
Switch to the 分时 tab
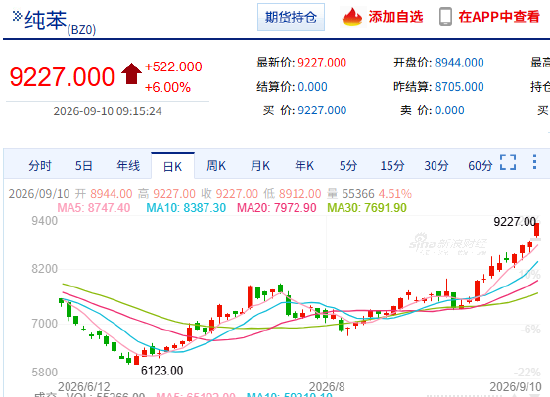[40, 166]
